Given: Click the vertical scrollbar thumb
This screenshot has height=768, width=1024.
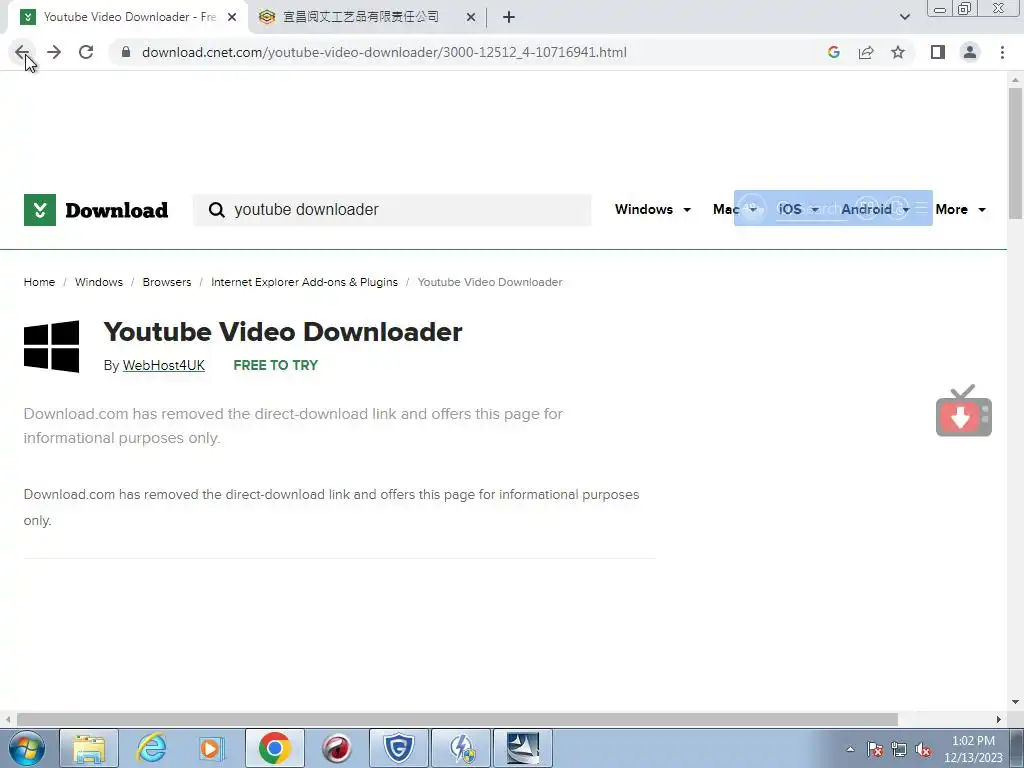Looking at the screenshot, I should [x=1015, y=153].
